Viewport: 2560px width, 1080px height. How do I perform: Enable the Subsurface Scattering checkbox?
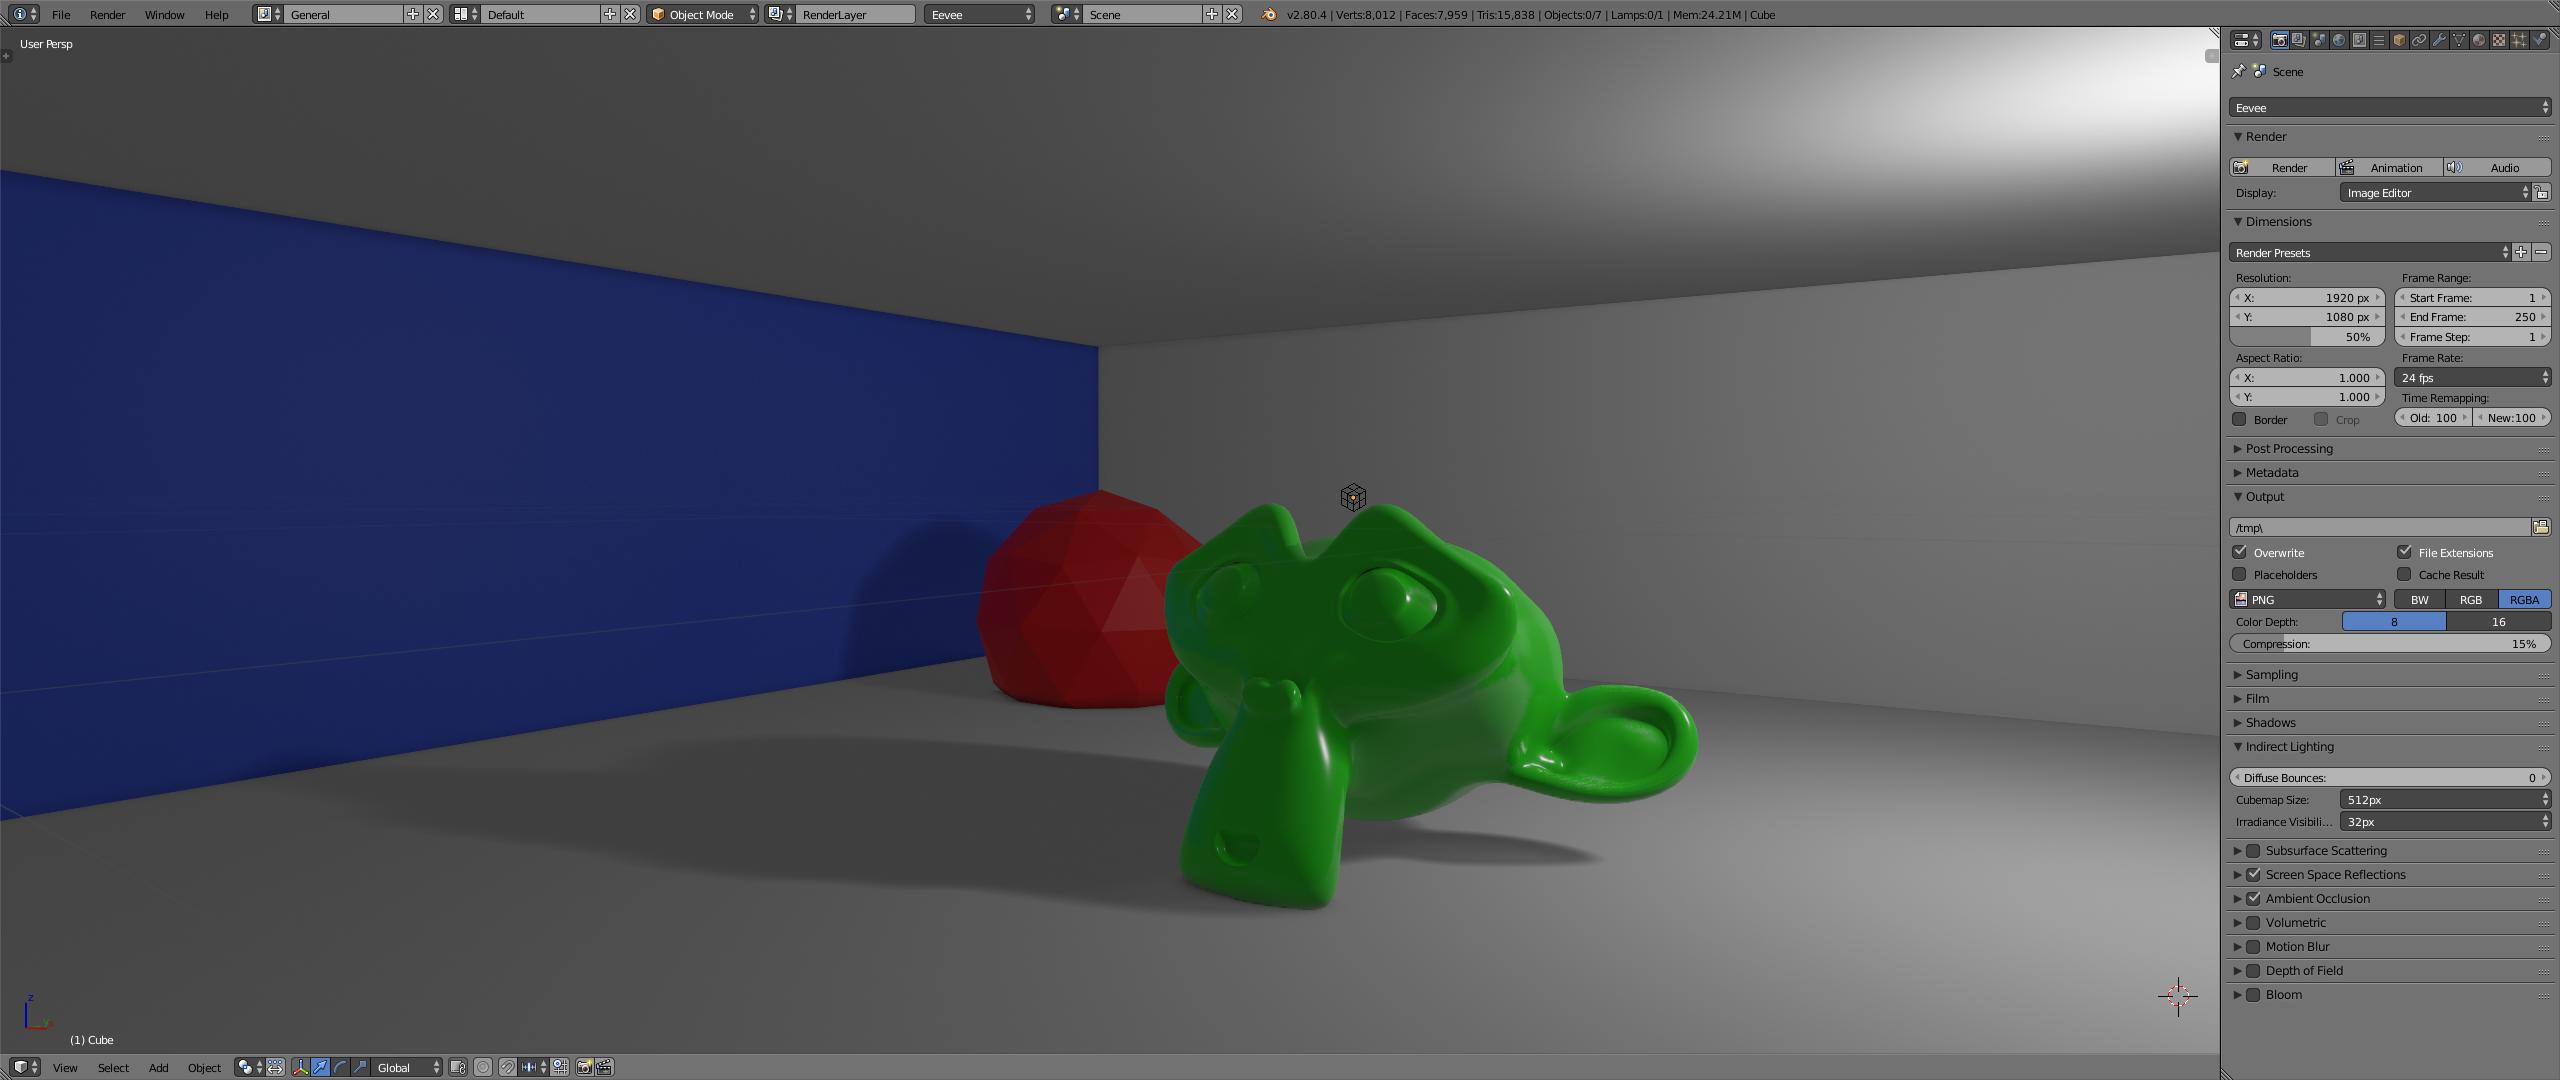[2254, 851]
